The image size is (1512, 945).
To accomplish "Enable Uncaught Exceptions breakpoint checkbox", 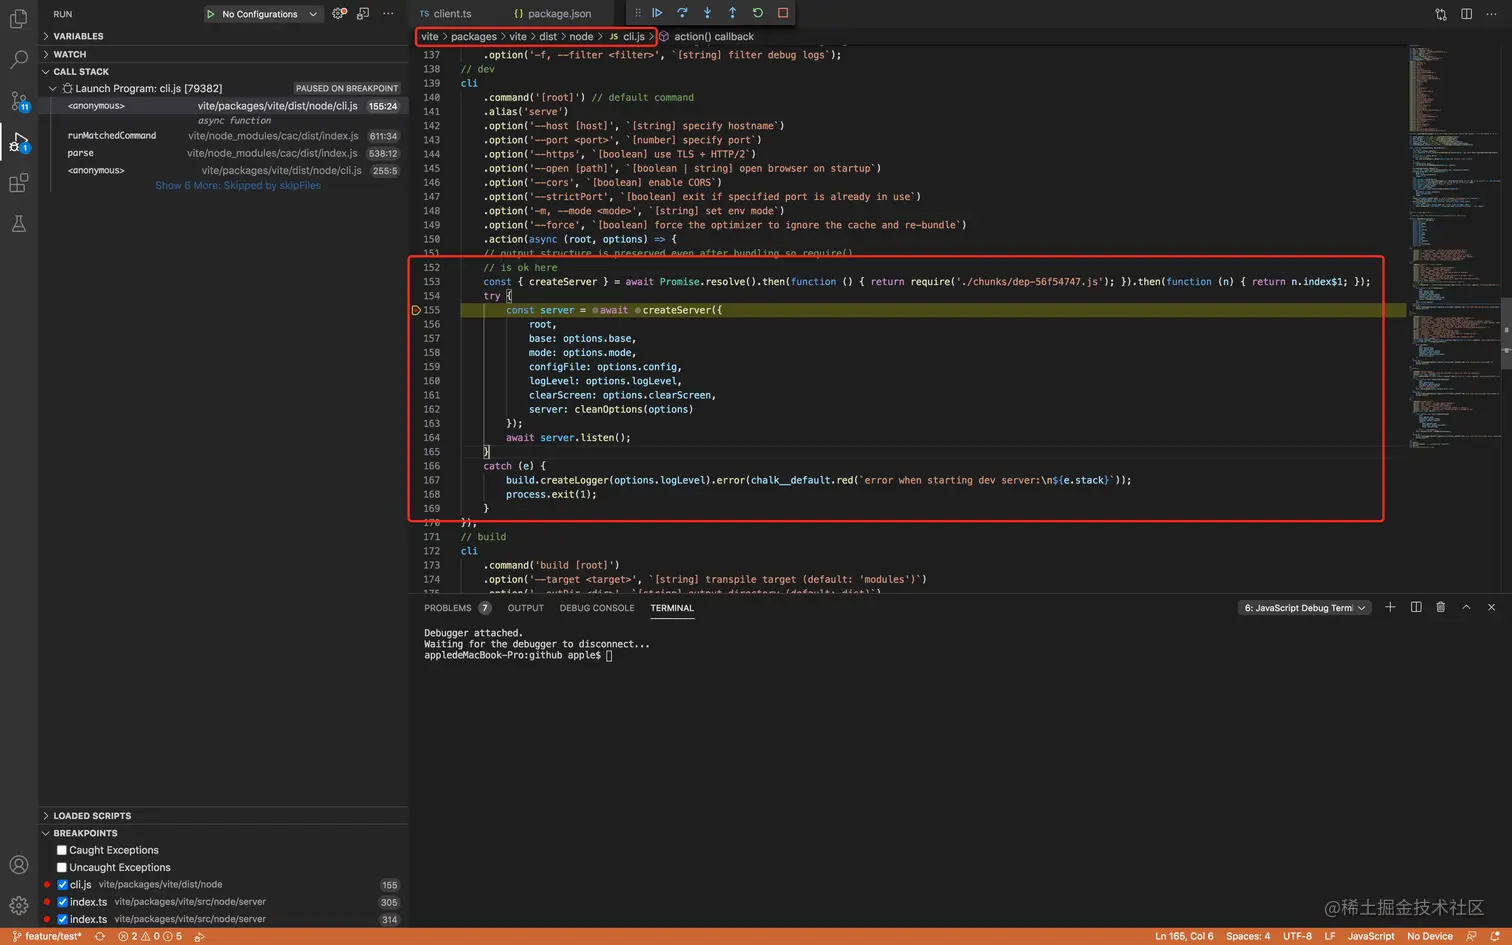I will click(x=62, y=867).
